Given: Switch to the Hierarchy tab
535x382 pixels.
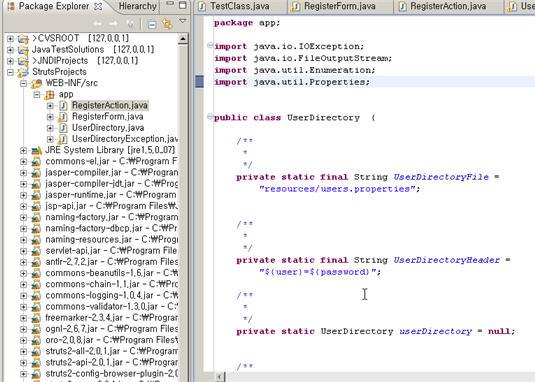Looking at the screenshot, I should click(x=138, y=6).
